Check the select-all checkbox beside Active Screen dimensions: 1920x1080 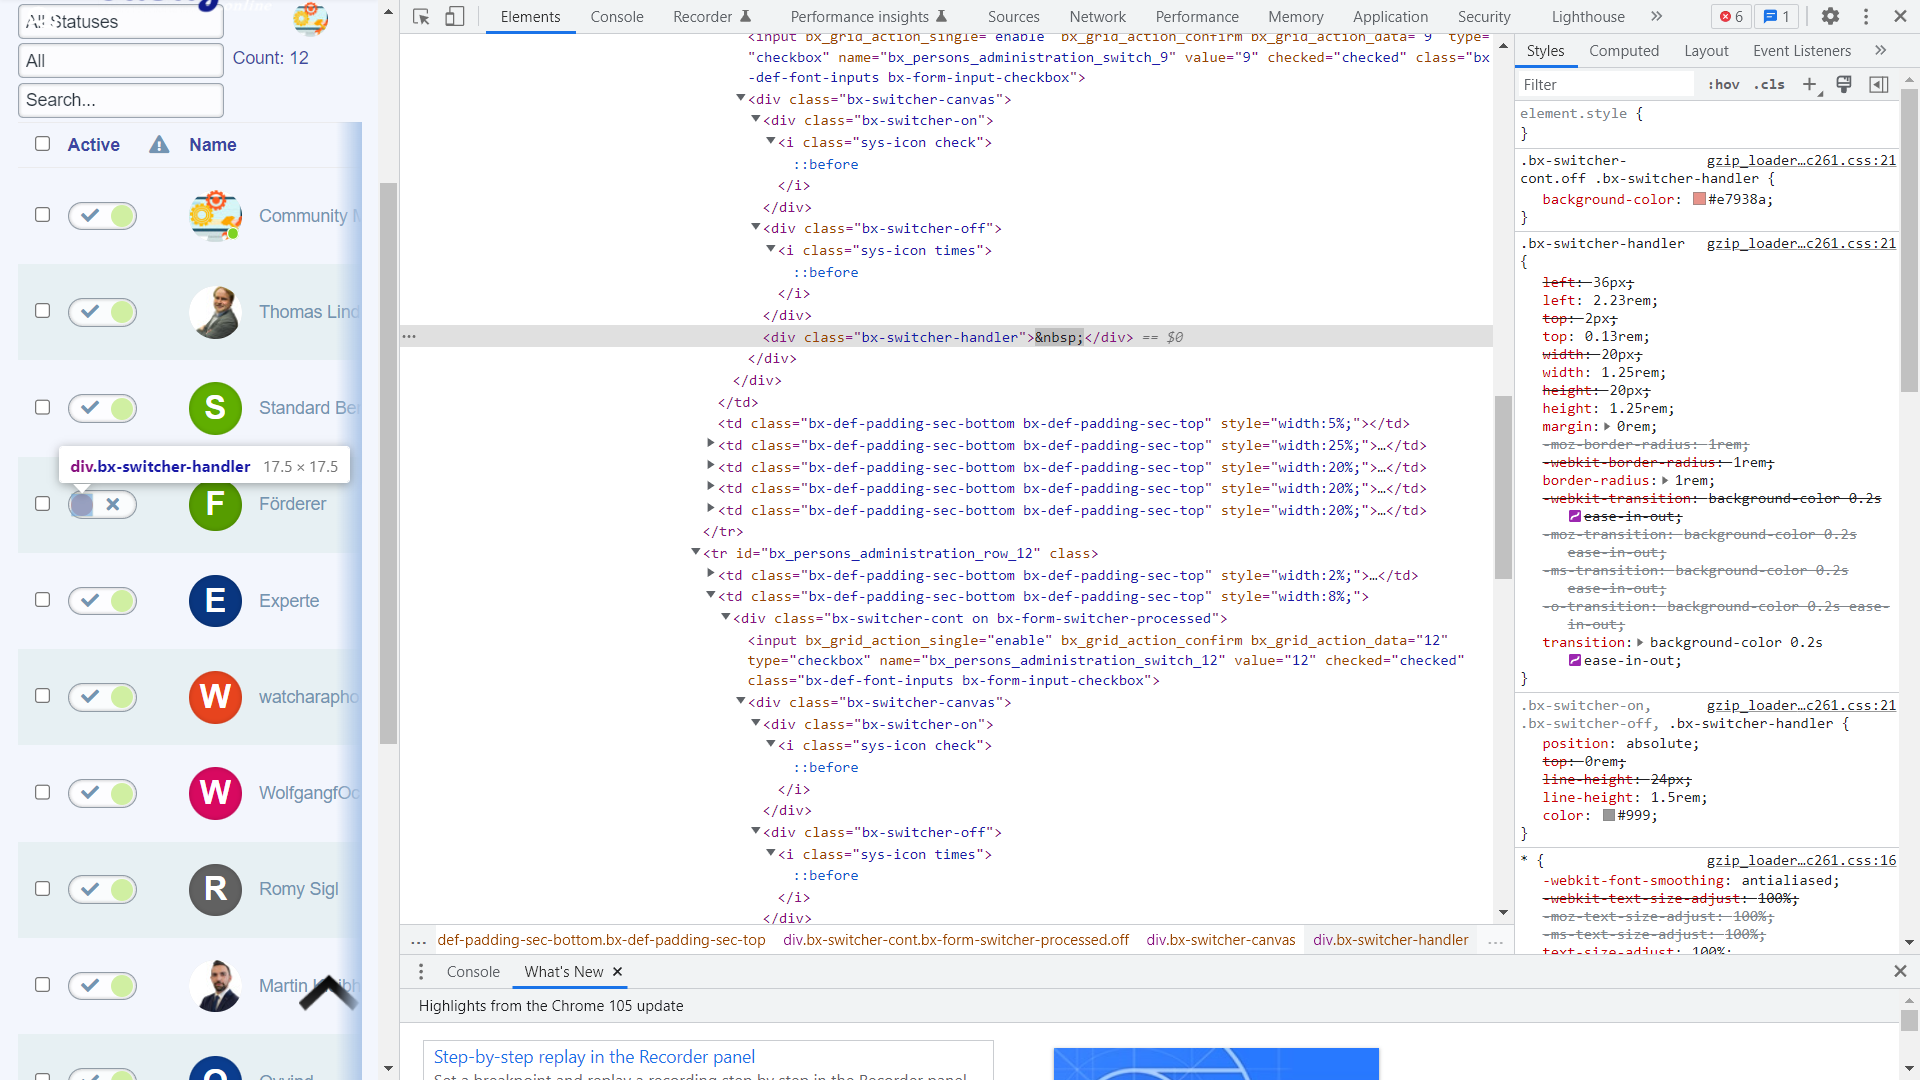(x=42, y=144)
